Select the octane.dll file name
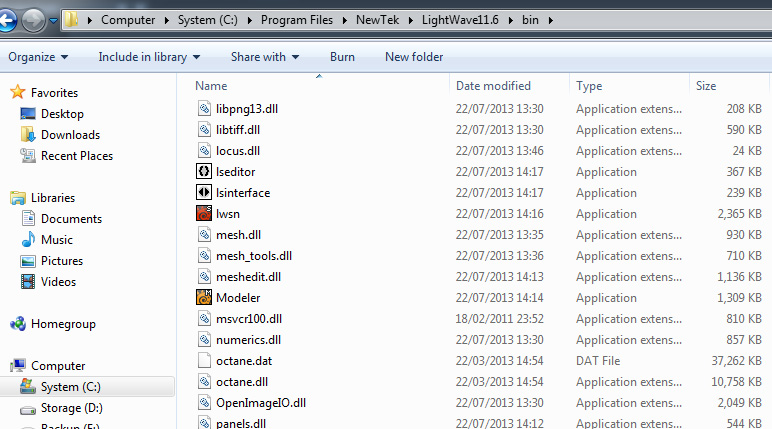 [242, 382]
